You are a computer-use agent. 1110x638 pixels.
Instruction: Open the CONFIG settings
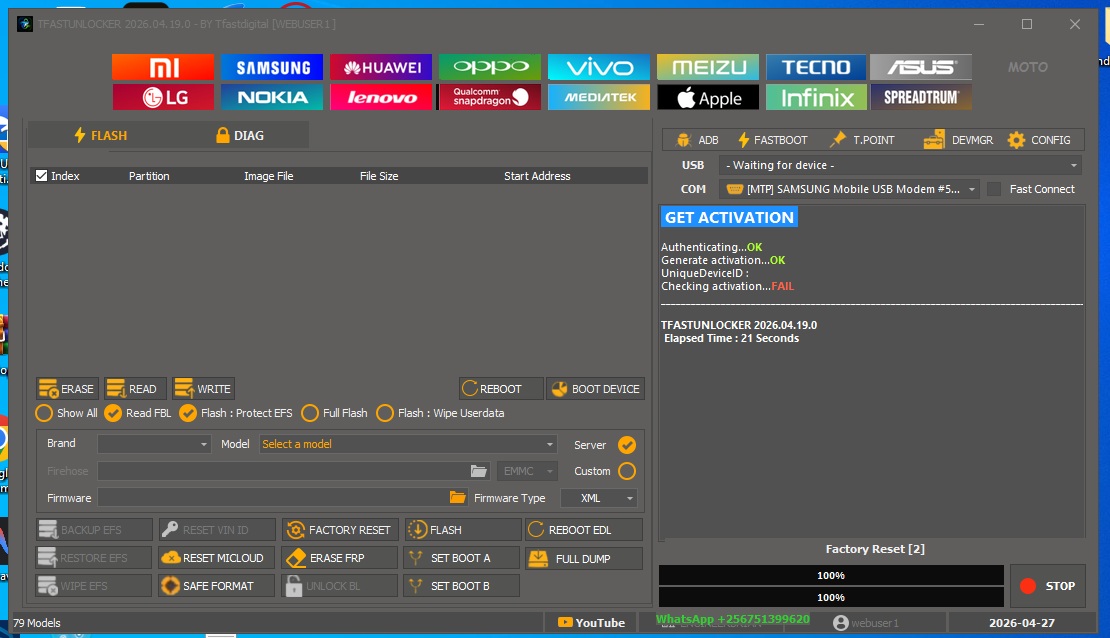click(x=1039, y=140)
